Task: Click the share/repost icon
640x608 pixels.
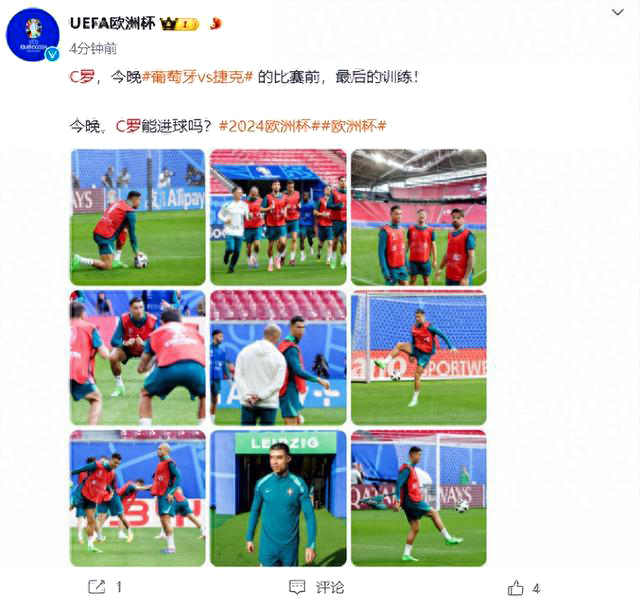Action: (x=97, y=587)
